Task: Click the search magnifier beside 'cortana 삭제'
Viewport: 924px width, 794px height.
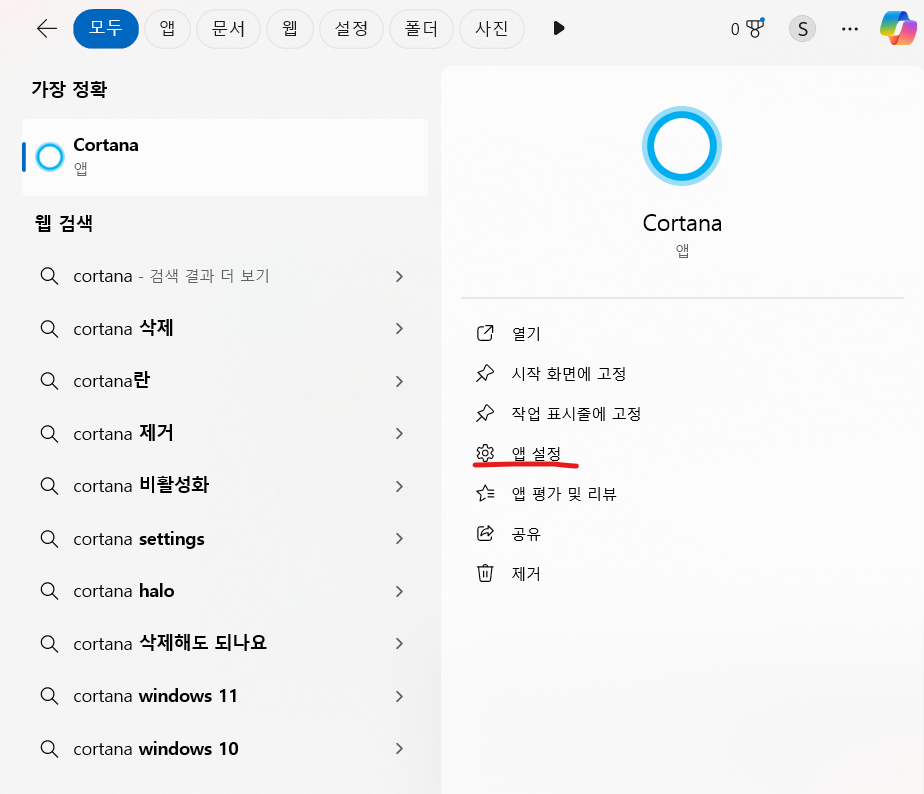Action: (x=49, y=328)
